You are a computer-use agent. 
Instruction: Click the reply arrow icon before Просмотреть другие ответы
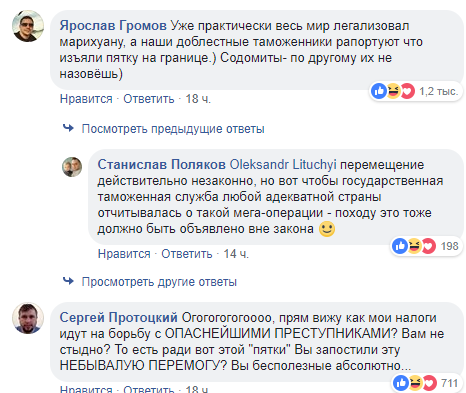68,281
